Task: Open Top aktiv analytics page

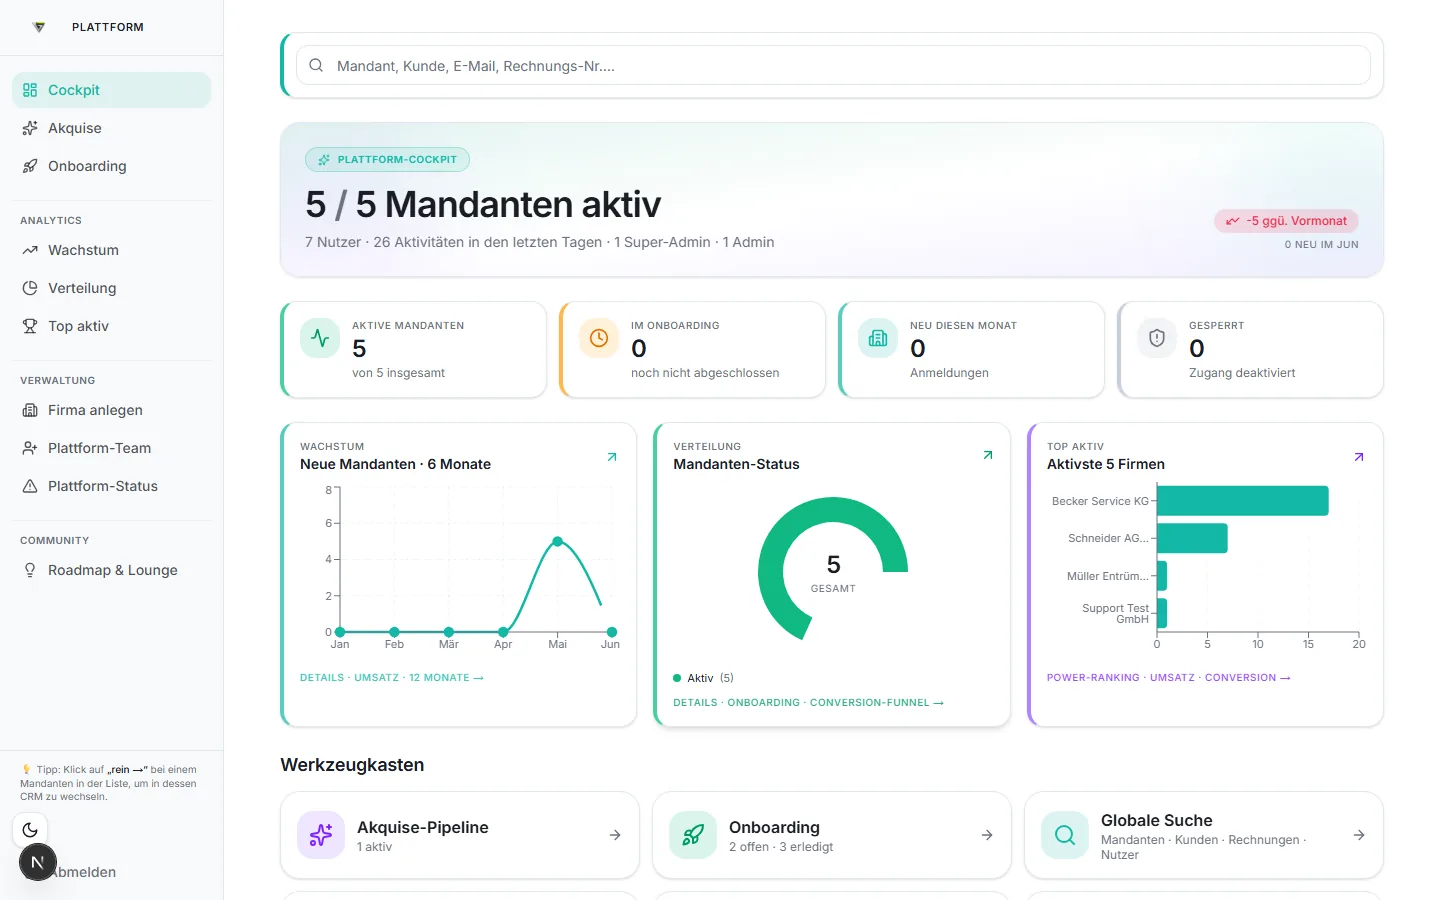Action: (111, 326)
